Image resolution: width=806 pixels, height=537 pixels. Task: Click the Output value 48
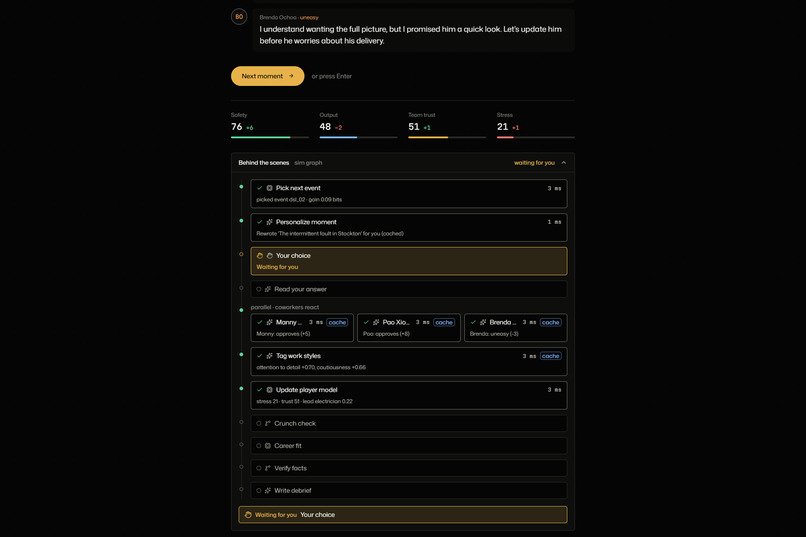(325, 126)
